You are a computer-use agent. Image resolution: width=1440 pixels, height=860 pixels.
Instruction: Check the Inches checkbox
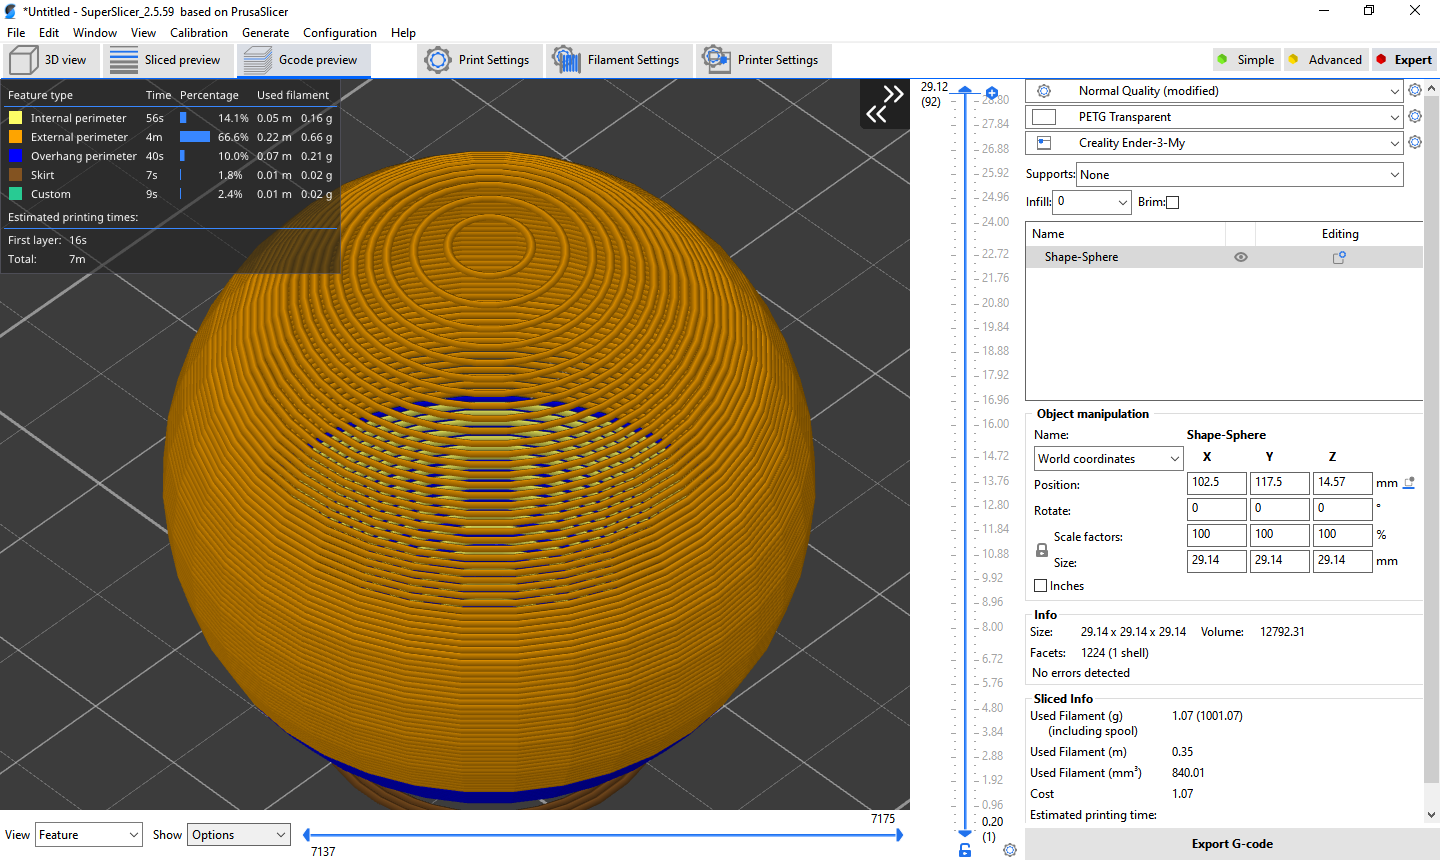click(1041, 585)
